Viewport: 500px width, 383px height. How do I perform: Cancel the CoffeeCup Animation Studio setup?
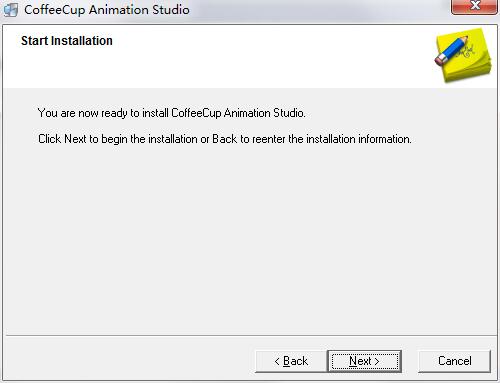coord(454,361)
